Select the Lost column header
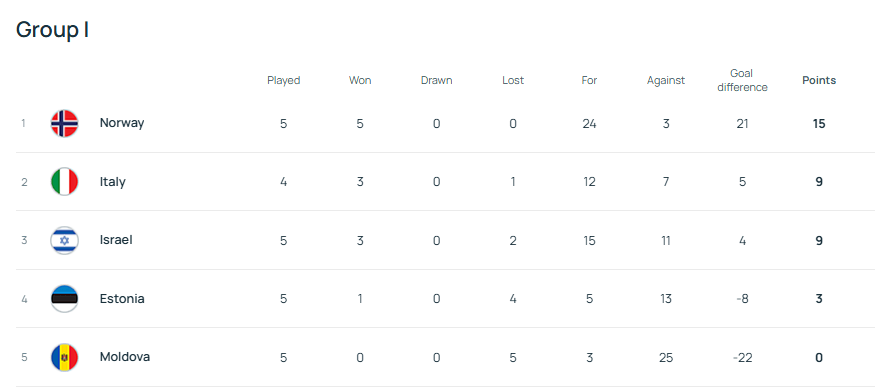 pyautogui.click(x=513, y=80)
